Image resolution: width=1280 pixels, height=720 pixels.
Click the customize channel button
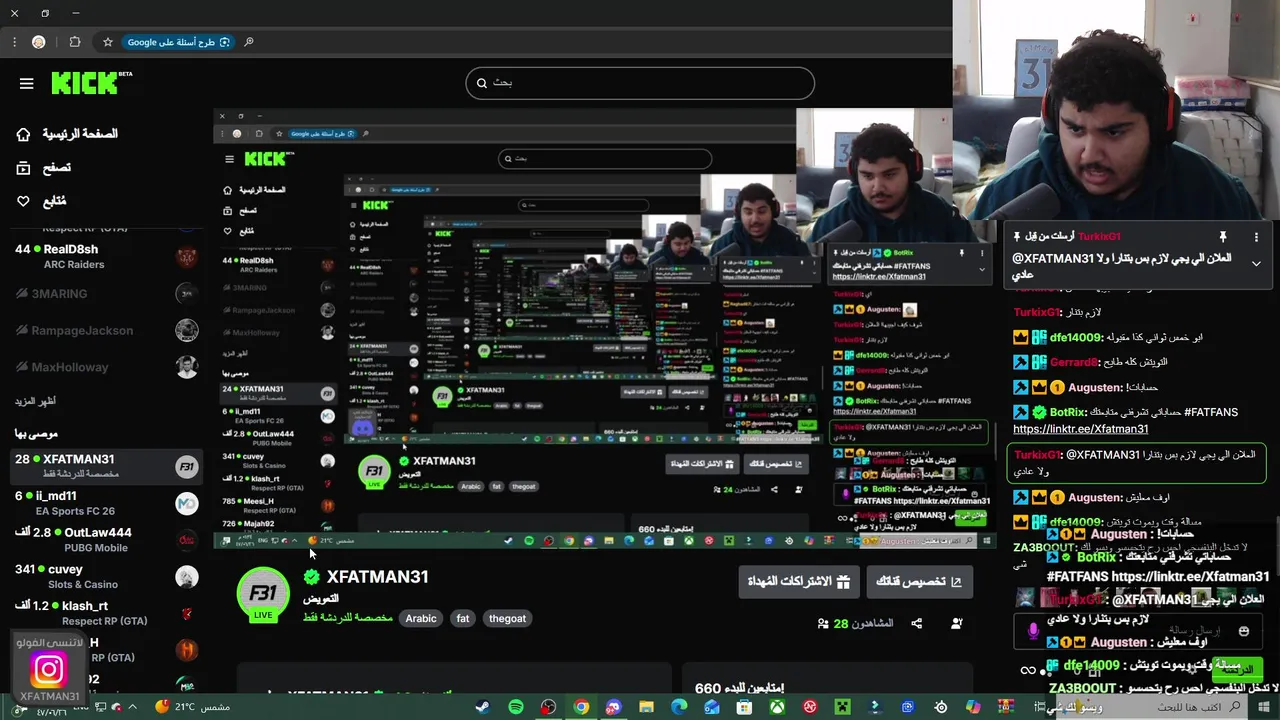(x=919, y=582)
